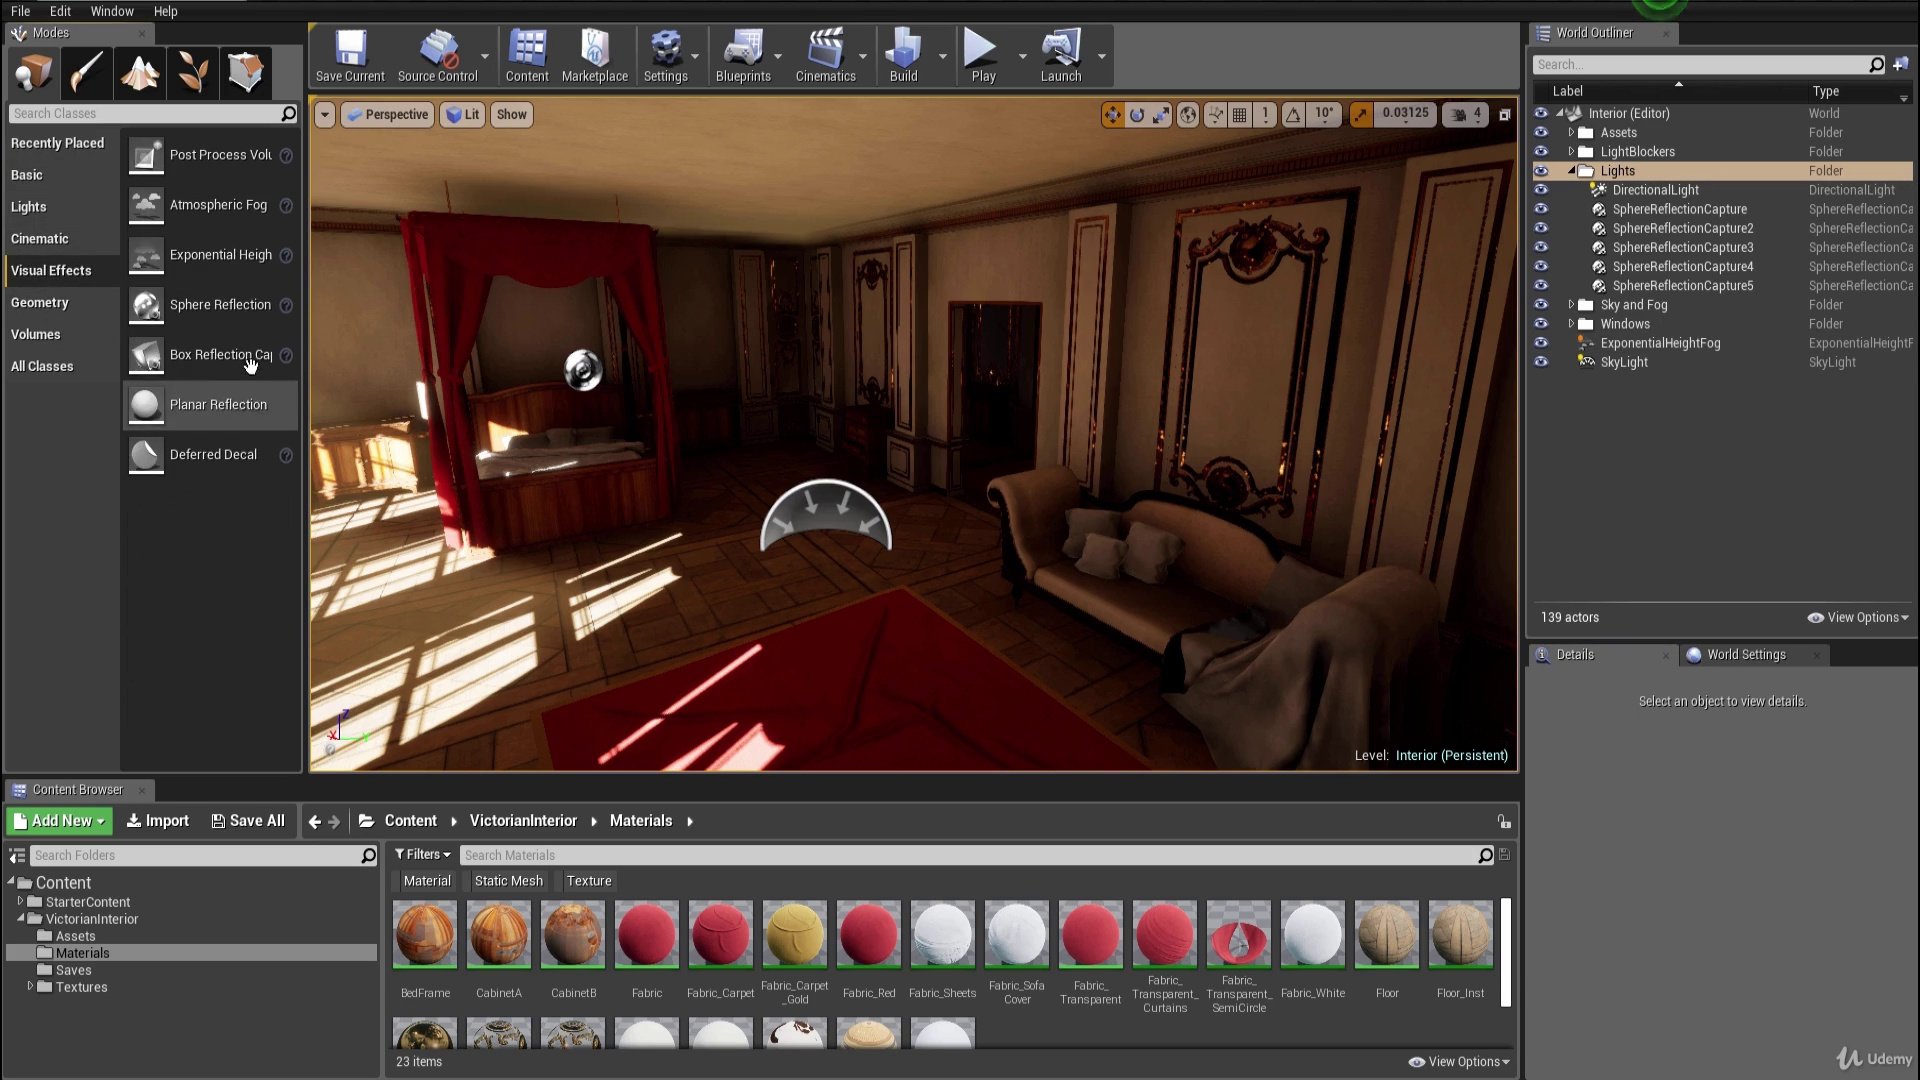Select translate gizmo tool in viewport
1920x1080 pixels.
pos(1112,115)
